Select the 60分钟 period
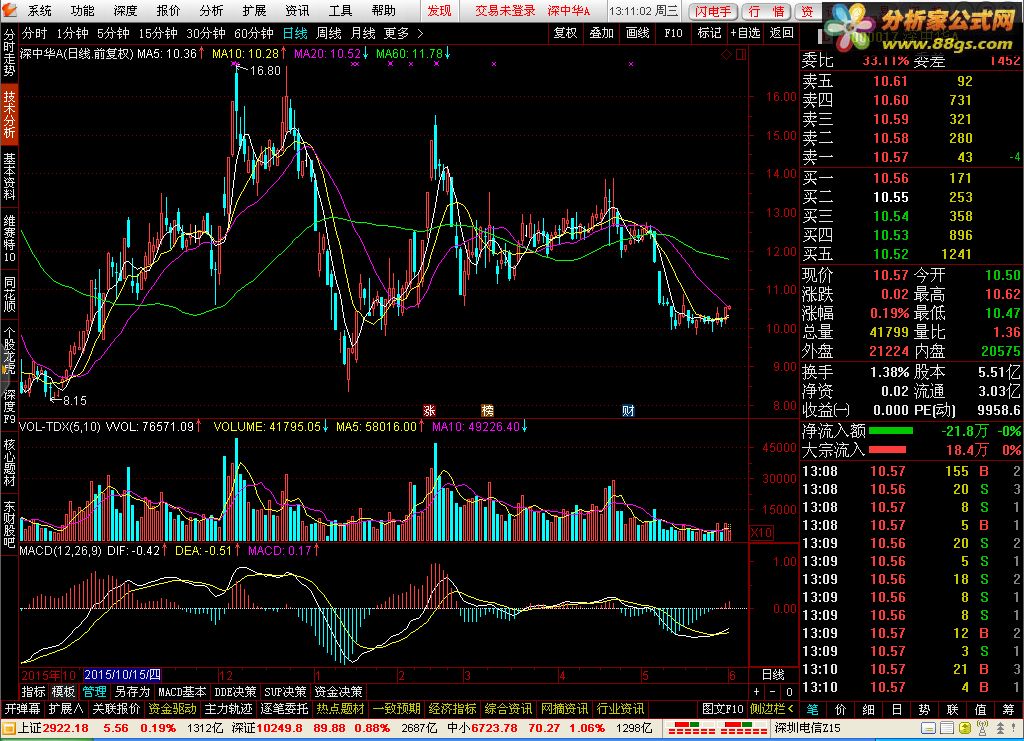 (253, 33)
